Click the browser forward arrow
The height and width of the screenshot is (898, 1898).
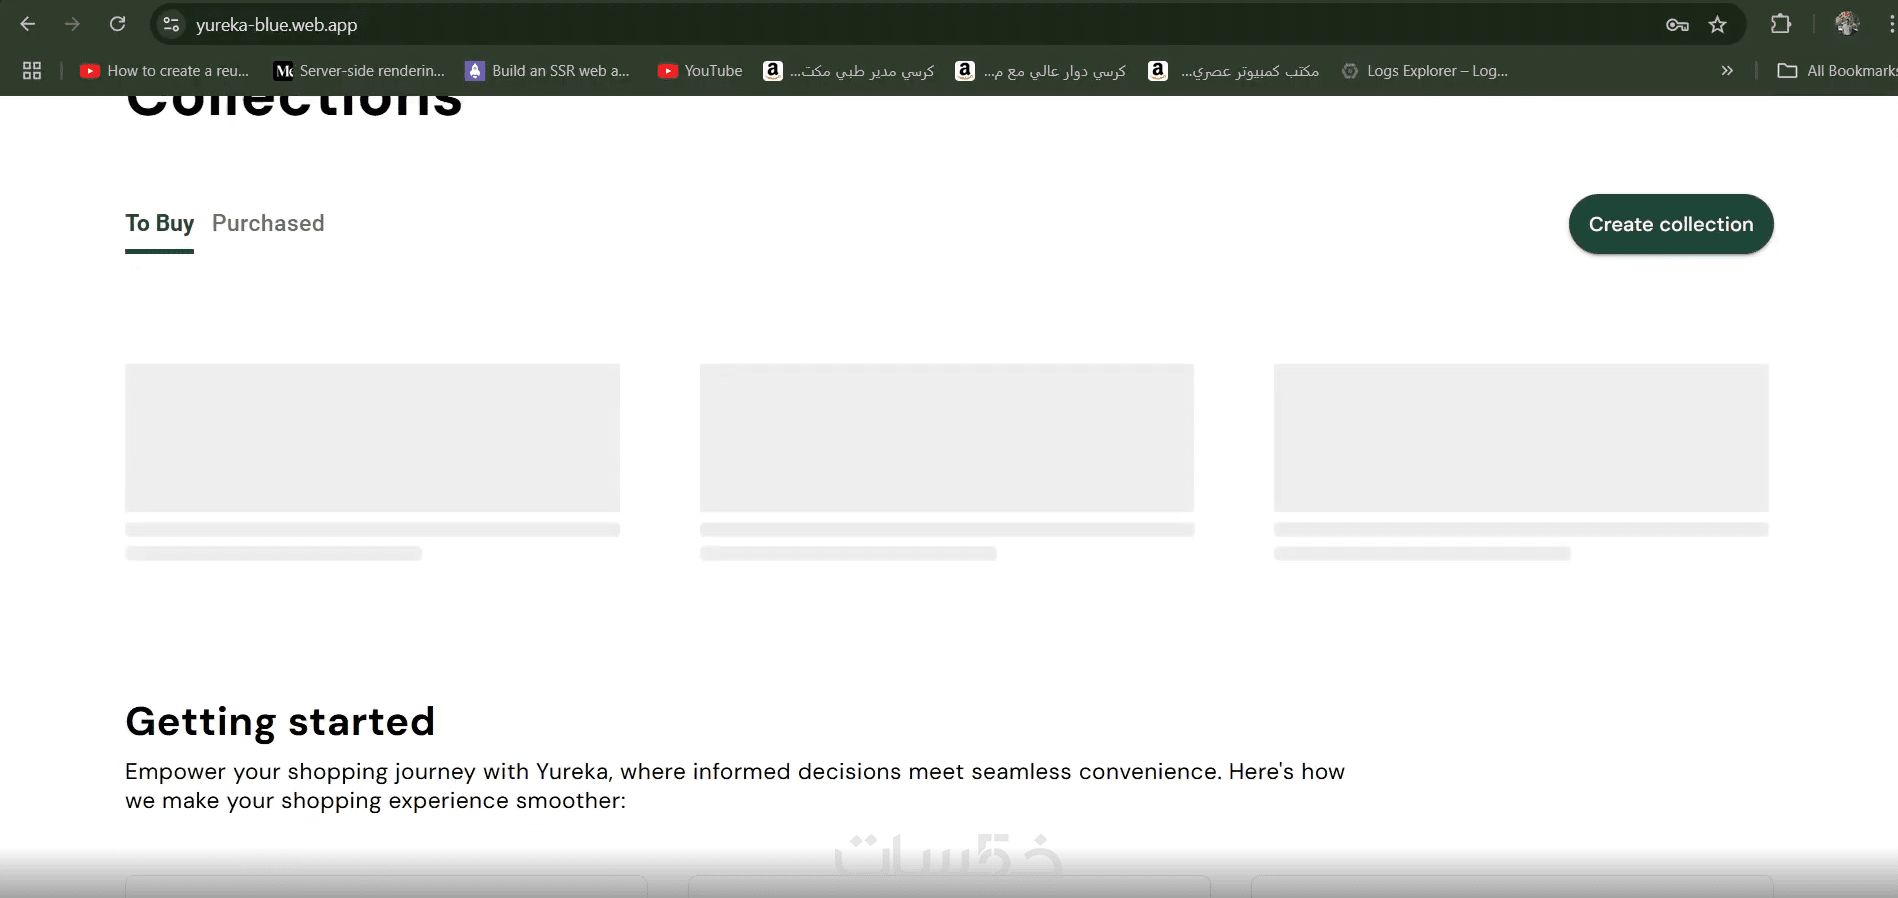(72, 24)
